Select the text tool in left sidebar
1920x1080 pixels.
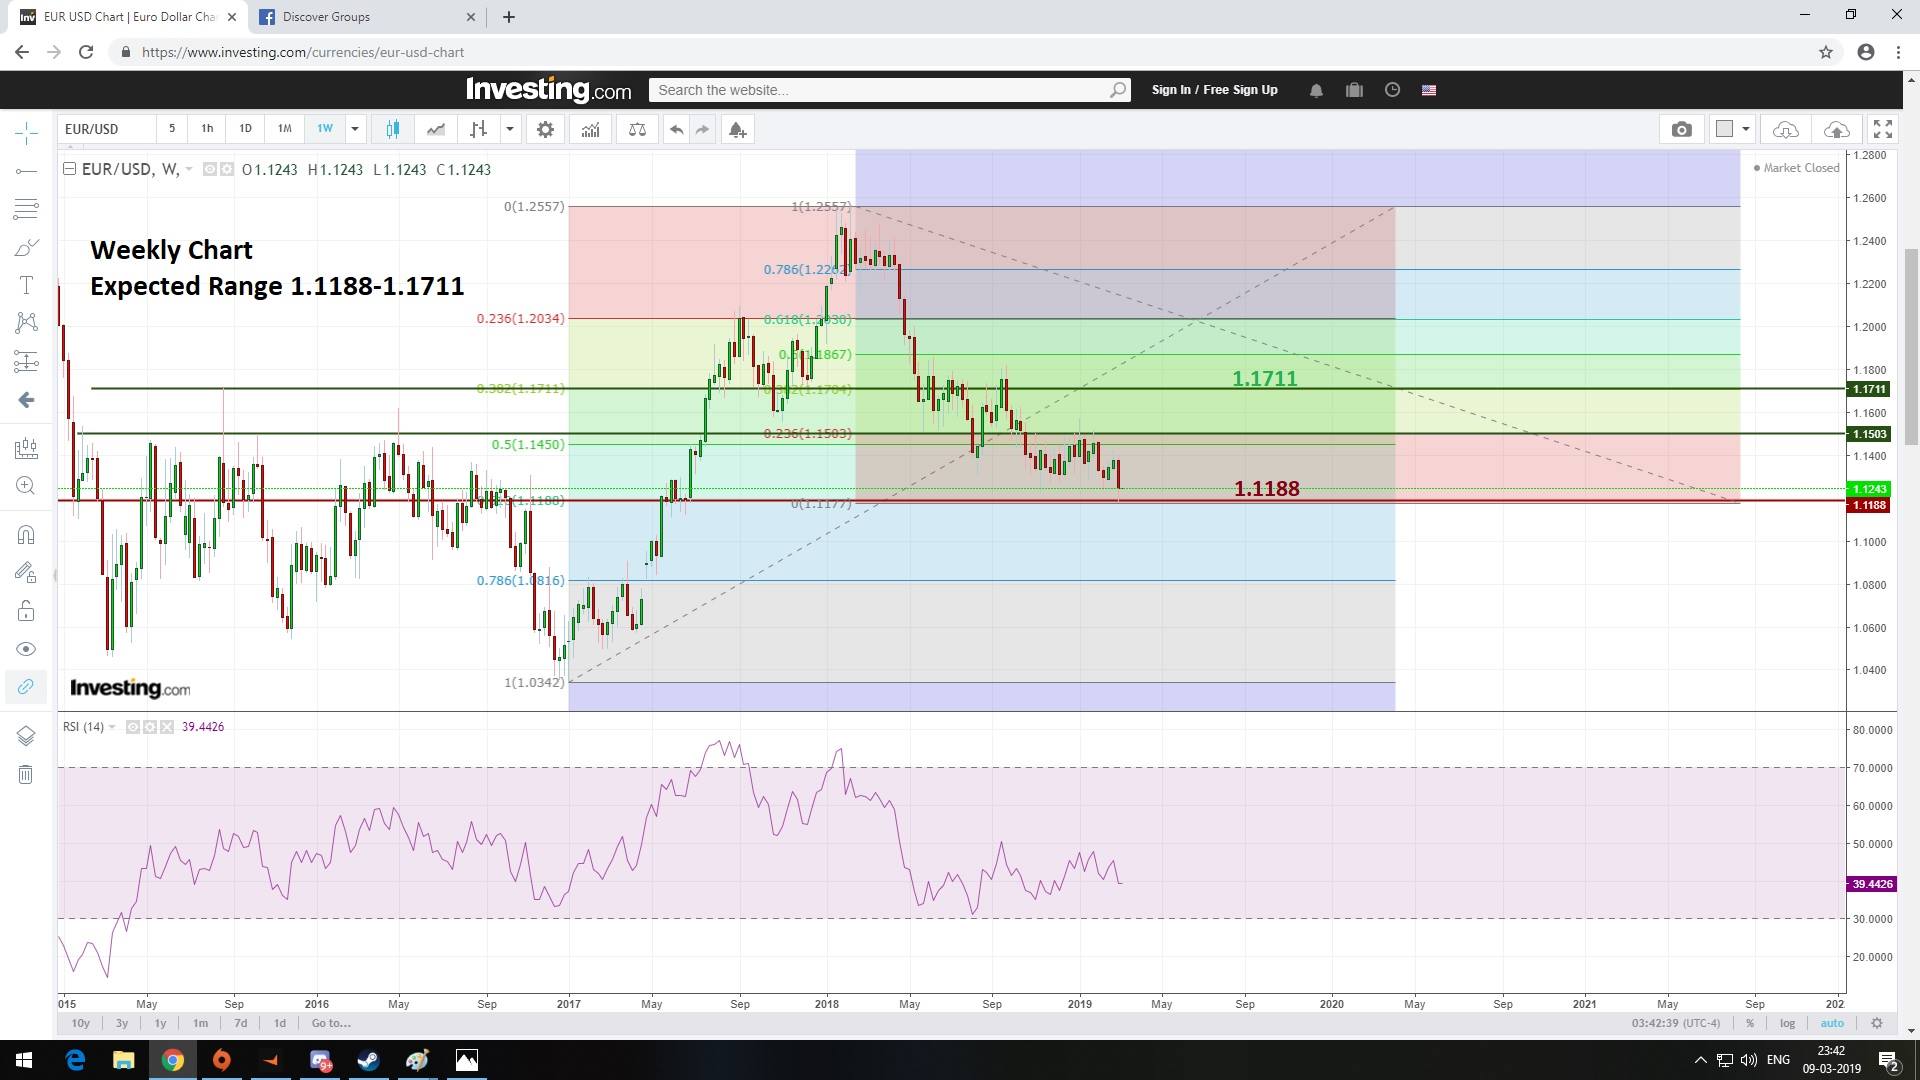click(26, 285)
